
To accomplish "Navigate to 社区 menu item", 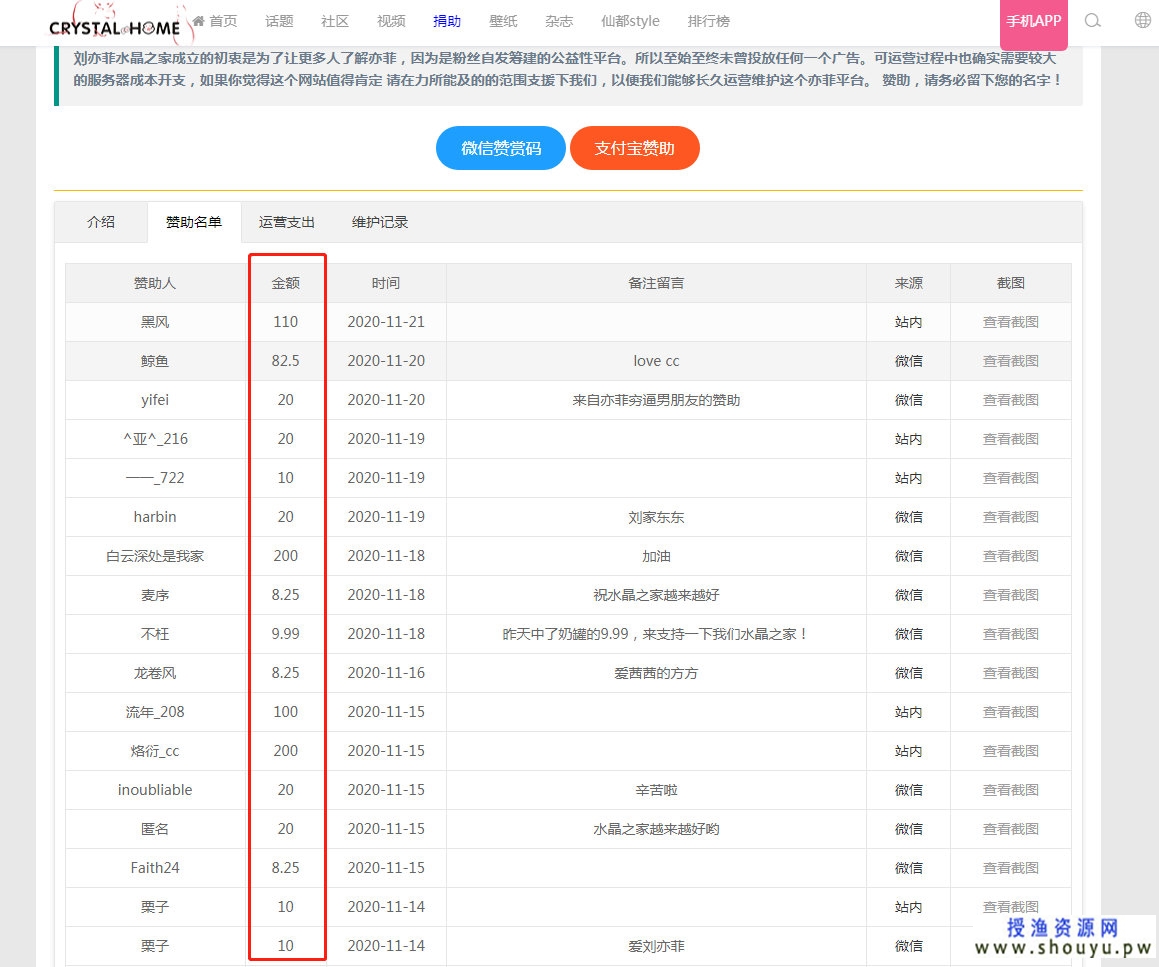I will 335,21.
